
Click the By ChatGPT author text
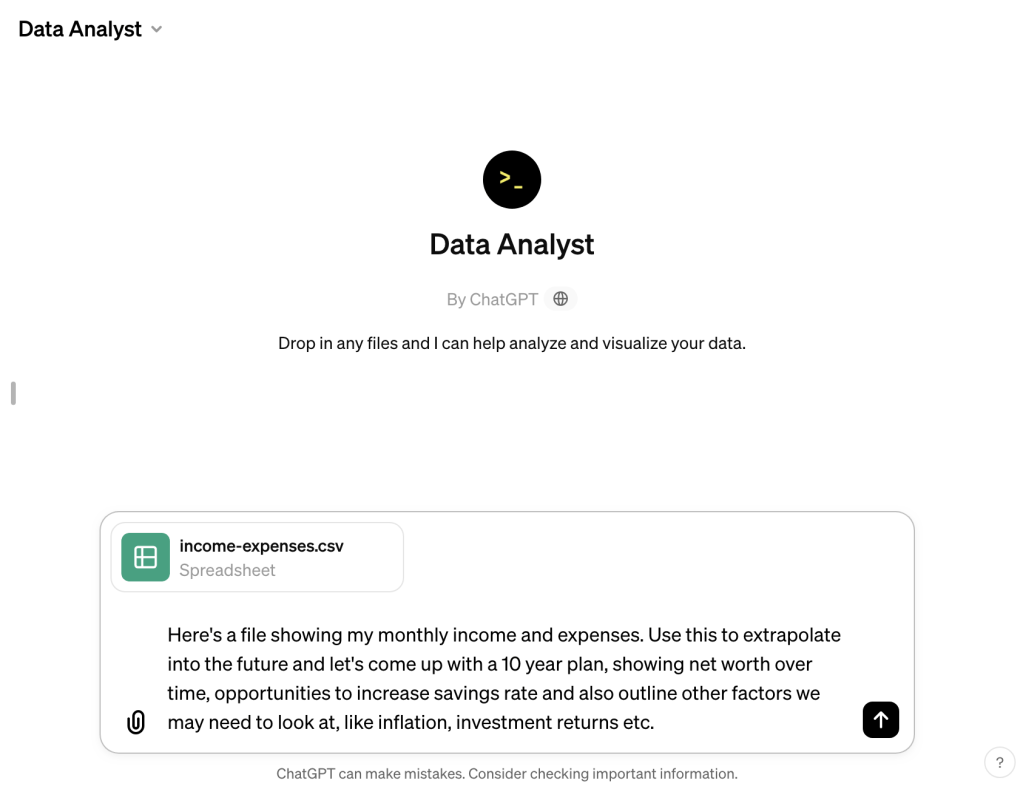492,299
